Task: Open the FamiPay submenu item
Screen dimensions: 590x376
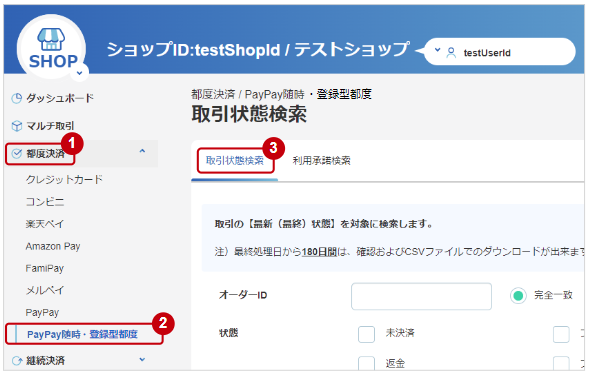Action: click(x=44, y=268)
